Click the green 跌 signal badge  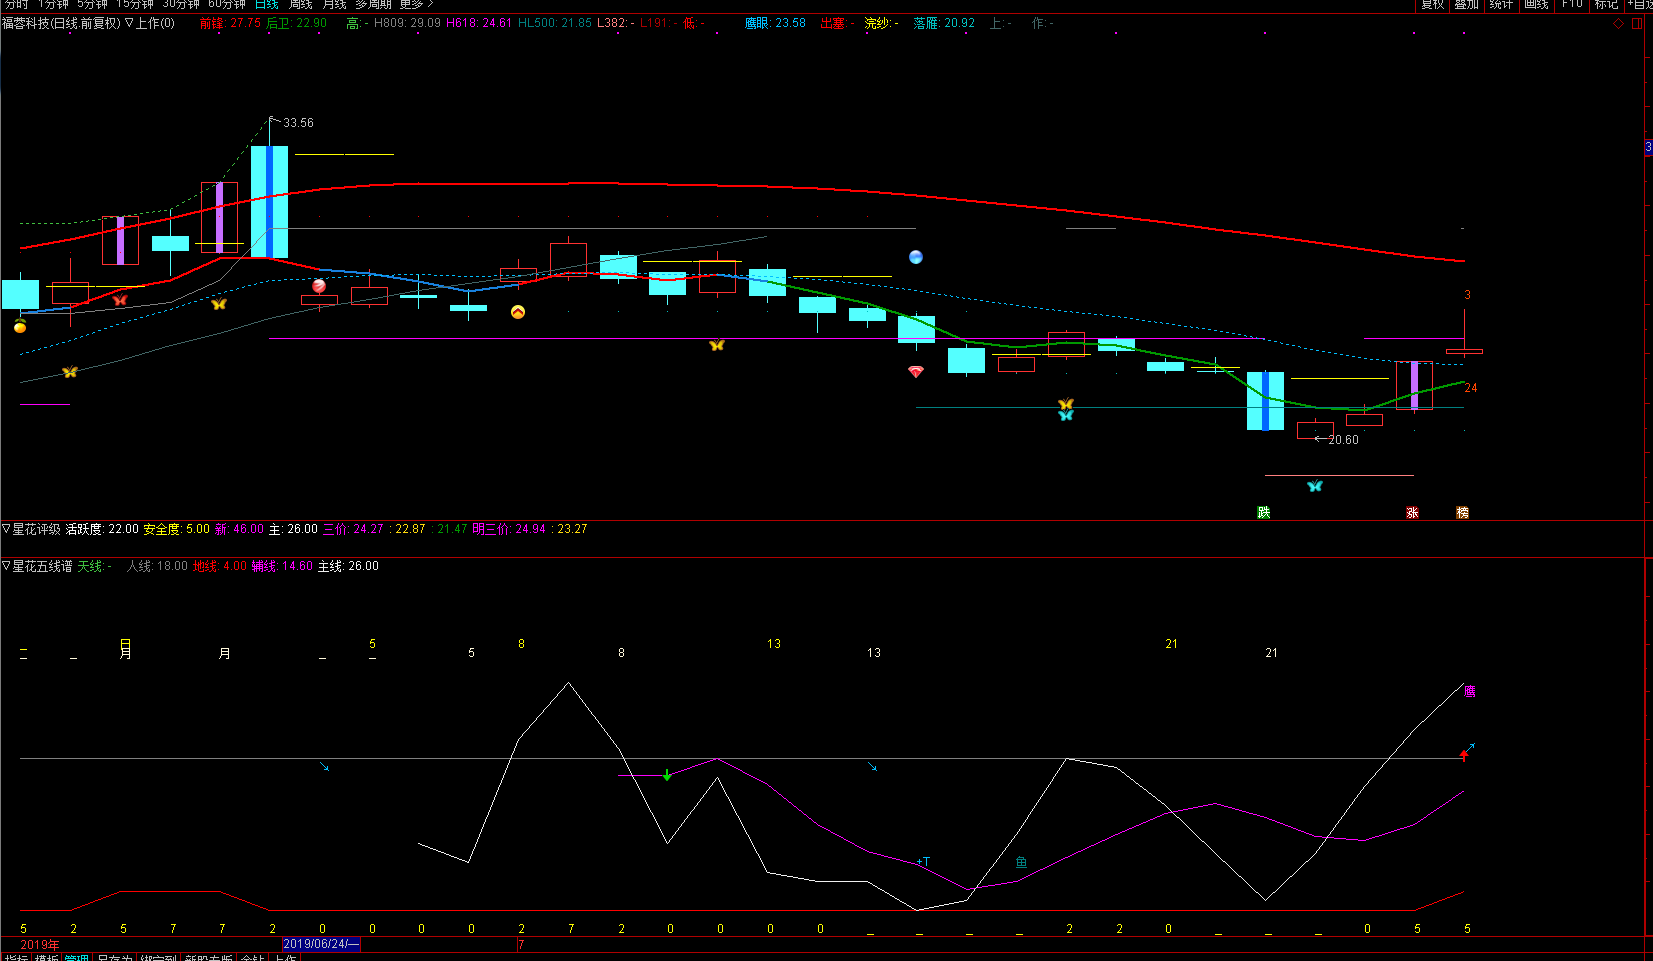[x=1264, y=512]
